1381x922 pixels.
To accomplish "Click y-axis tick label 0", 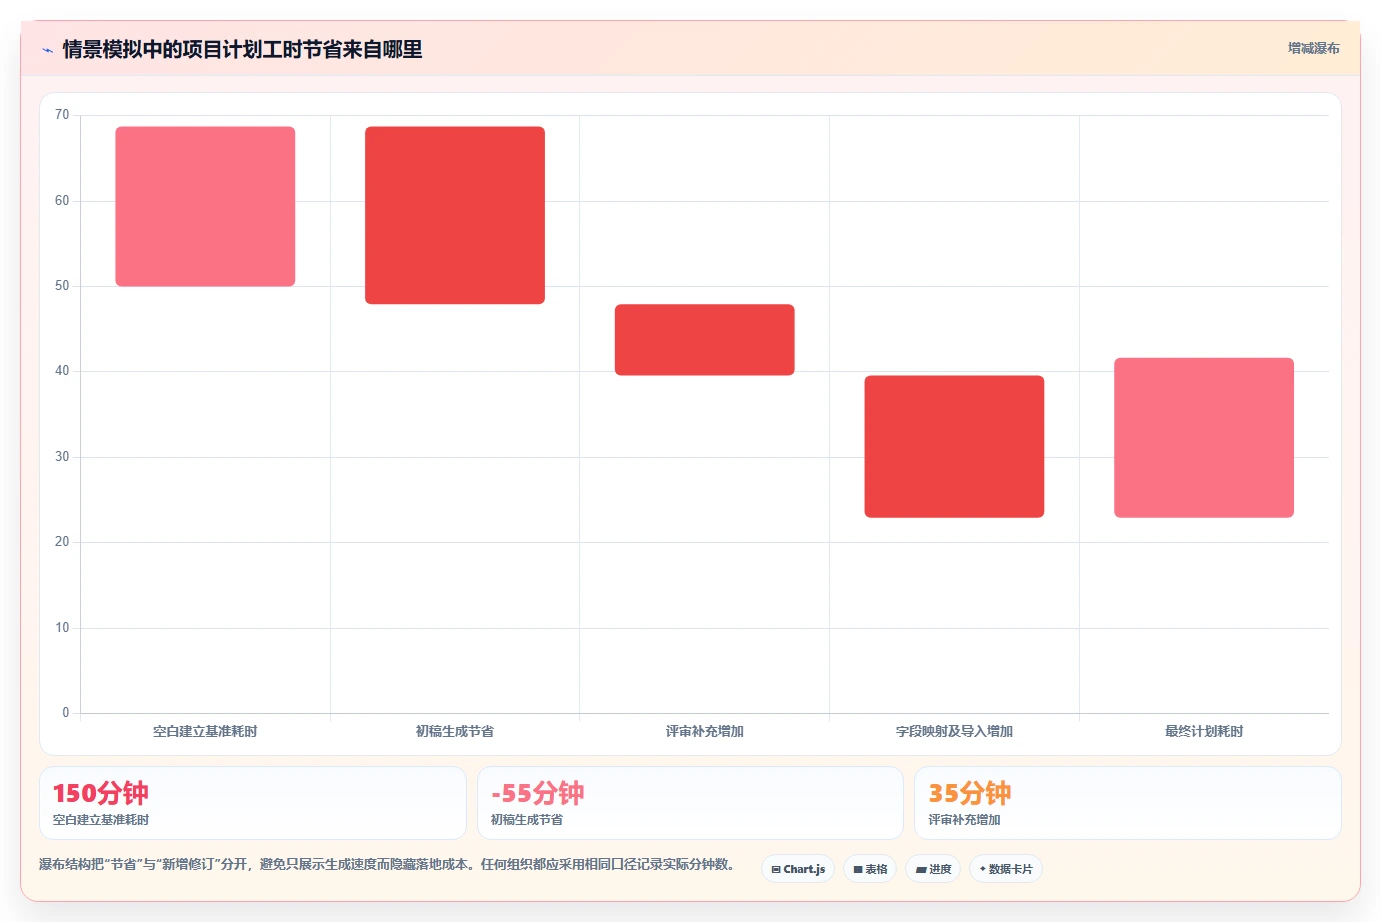I will [x=66, y=713].
